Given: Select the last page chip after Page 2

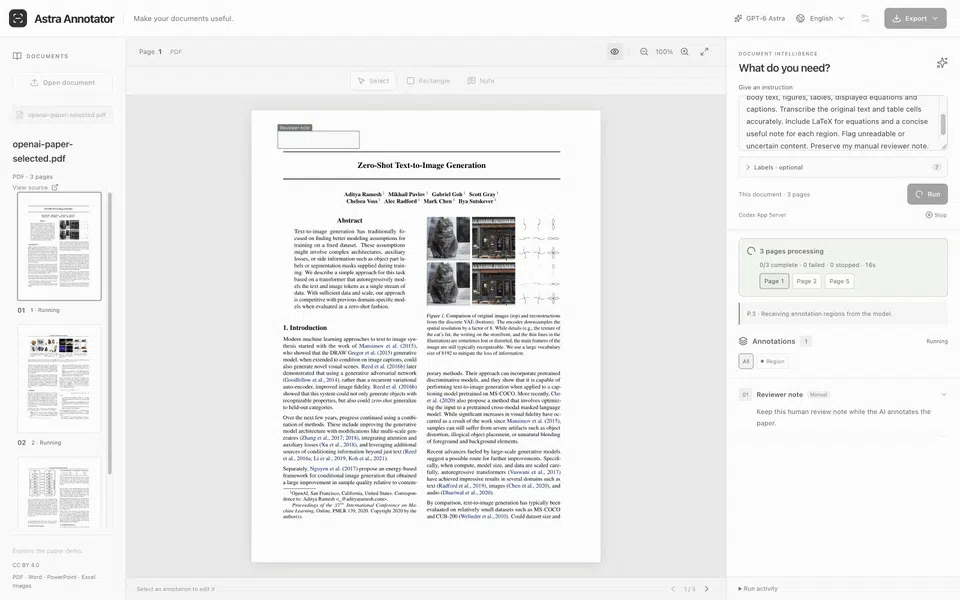Looking at the screenshot, I should point(839,281).
